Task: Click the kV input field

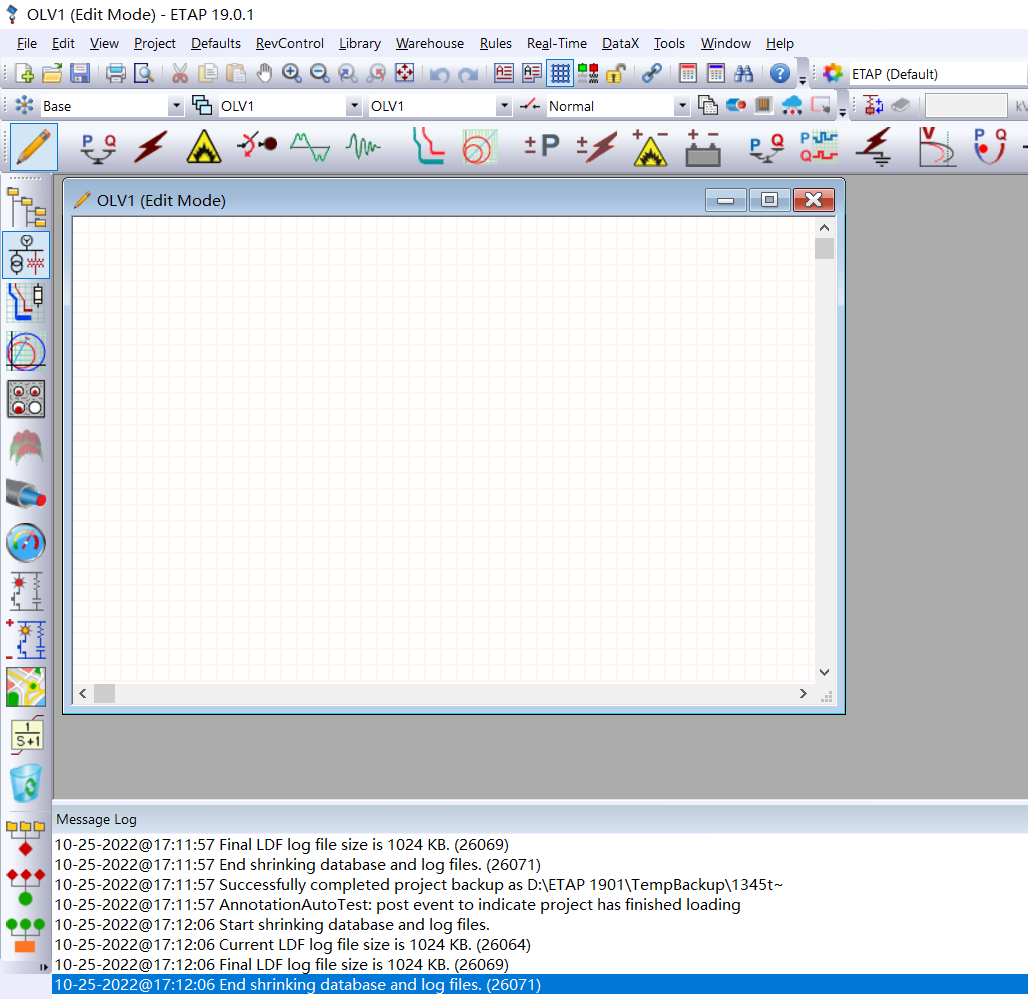Action: (x=966, y=106)
